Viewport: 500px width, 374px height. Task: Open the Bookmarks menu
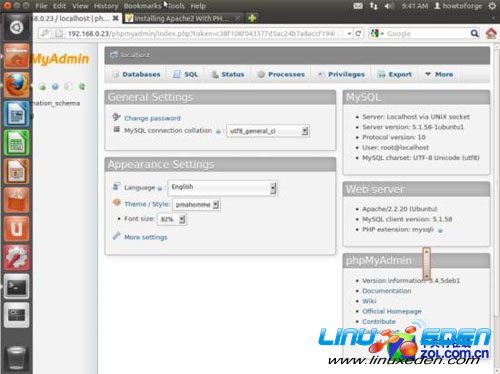coord(142,6)
